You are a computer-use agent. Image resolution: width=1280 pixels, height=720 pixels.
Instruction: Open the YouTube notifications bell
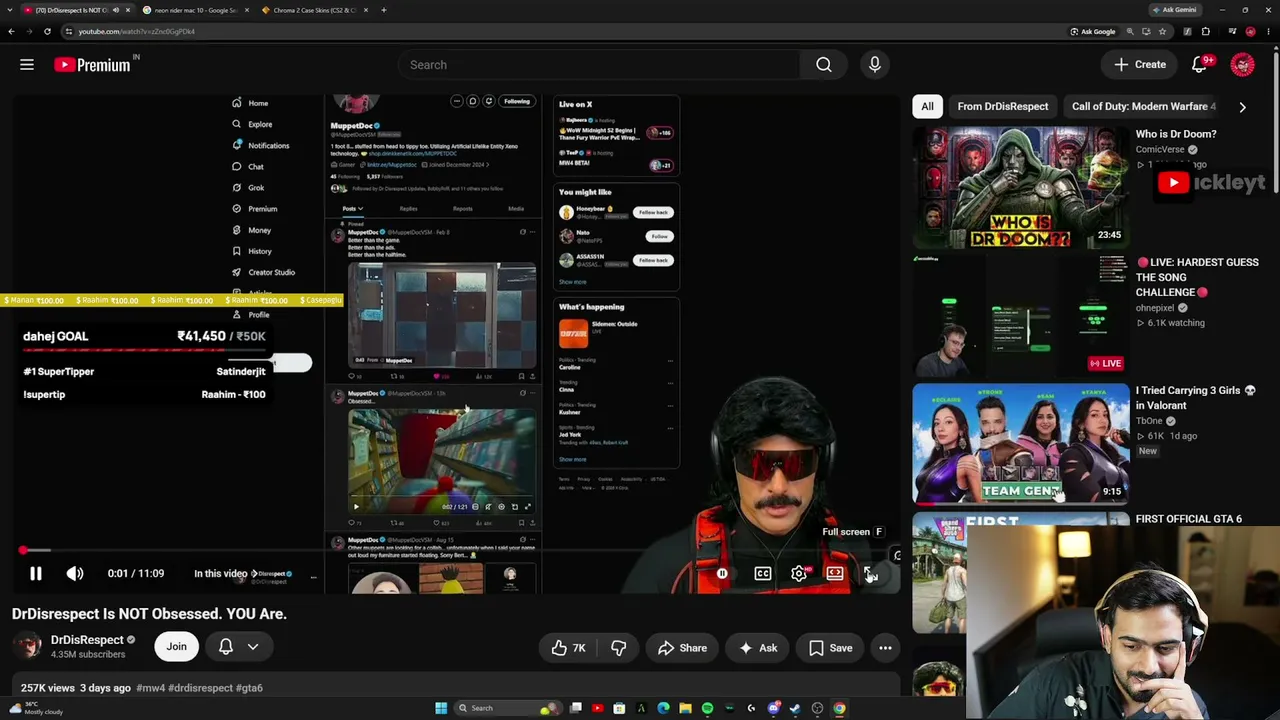(1200, 65)
